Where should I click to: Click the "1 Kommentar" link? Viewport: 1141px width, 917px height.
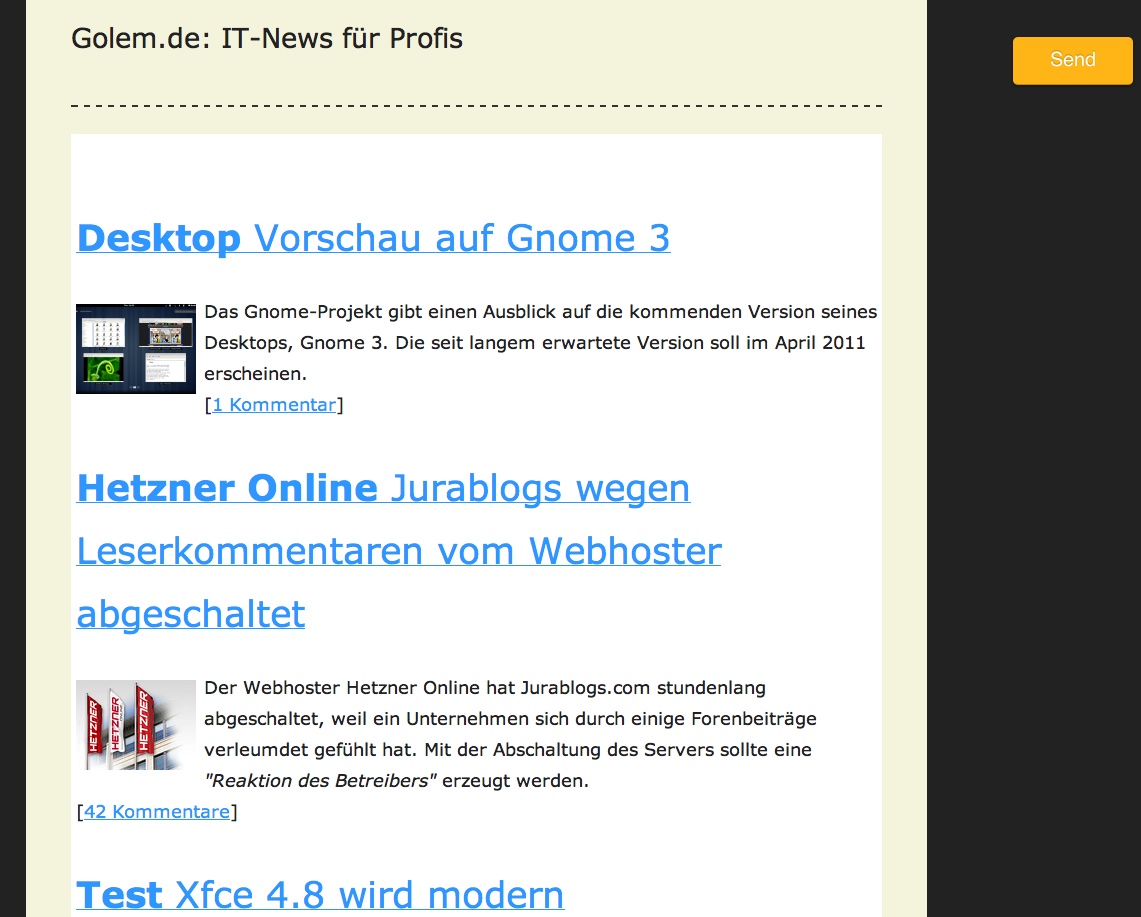[x=274, y=404]
